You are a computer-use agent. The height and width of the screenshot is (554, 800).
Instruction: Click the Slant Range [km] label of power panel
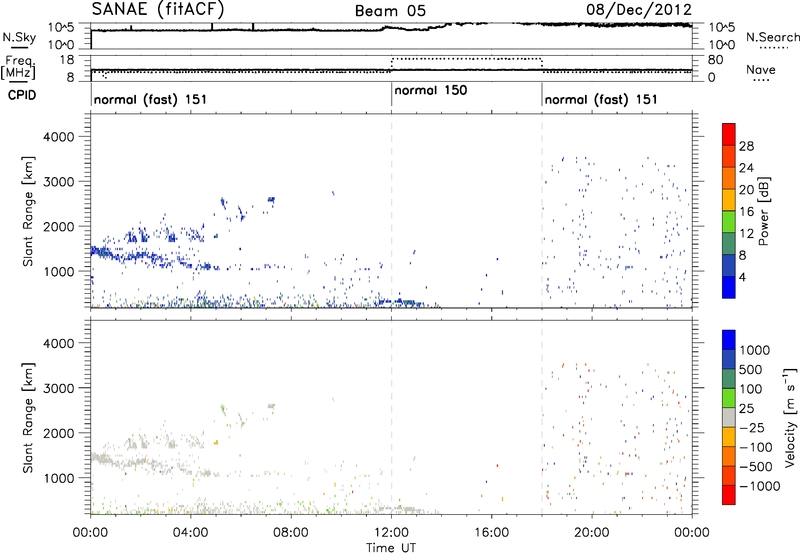pos(29,211)
